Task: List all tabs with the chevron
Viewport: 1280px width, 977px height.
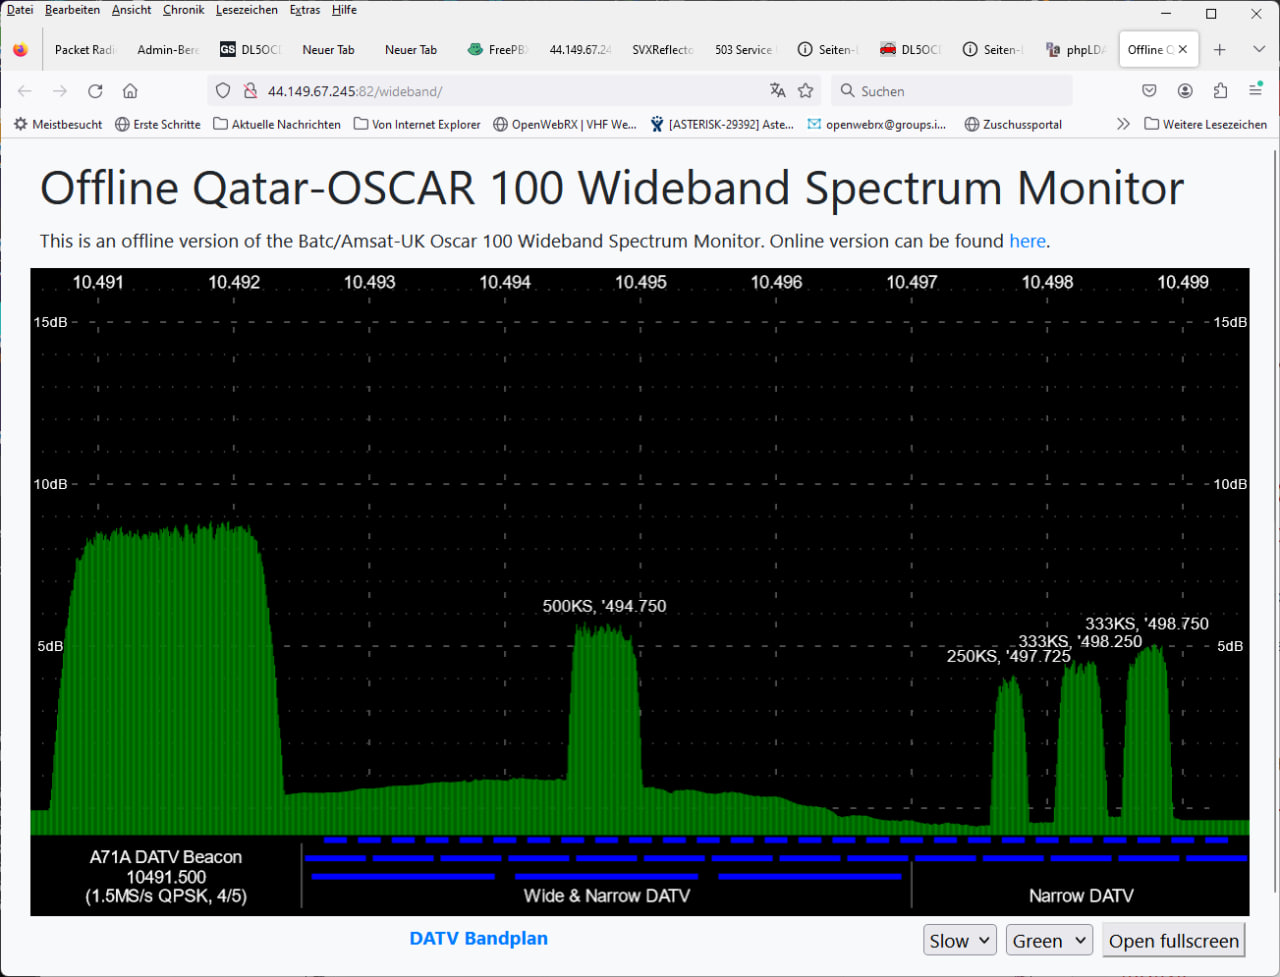Action: [x=1258, y=49]
